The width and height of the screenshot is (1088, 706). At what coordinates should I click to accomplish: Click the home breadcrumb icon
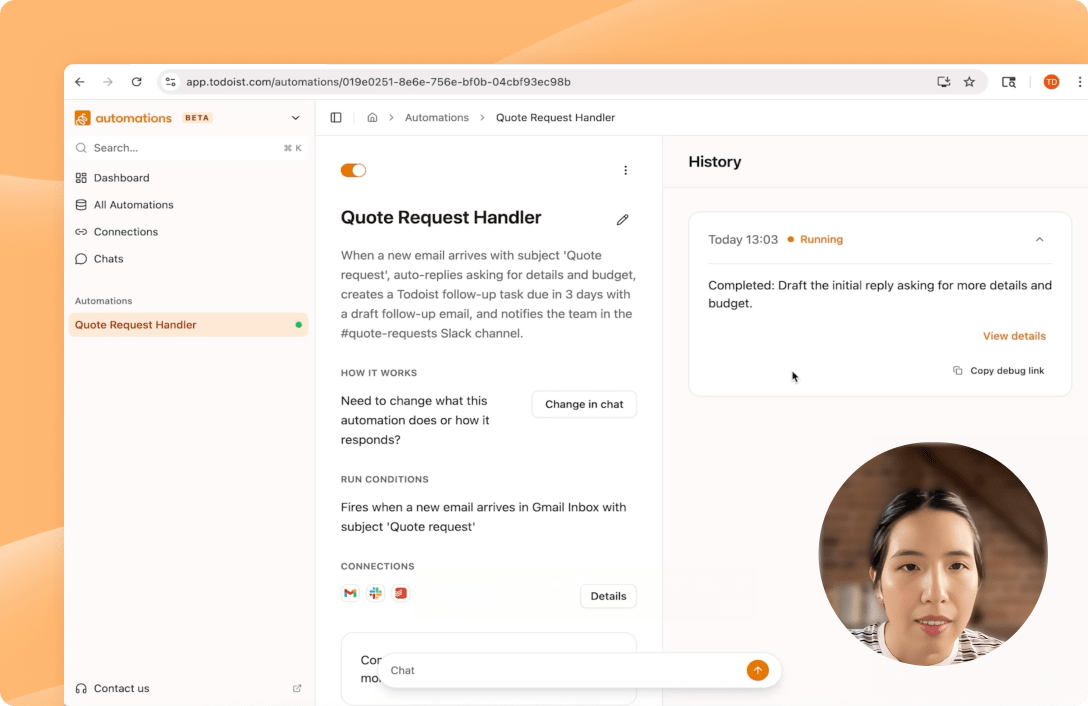(373, 118)
